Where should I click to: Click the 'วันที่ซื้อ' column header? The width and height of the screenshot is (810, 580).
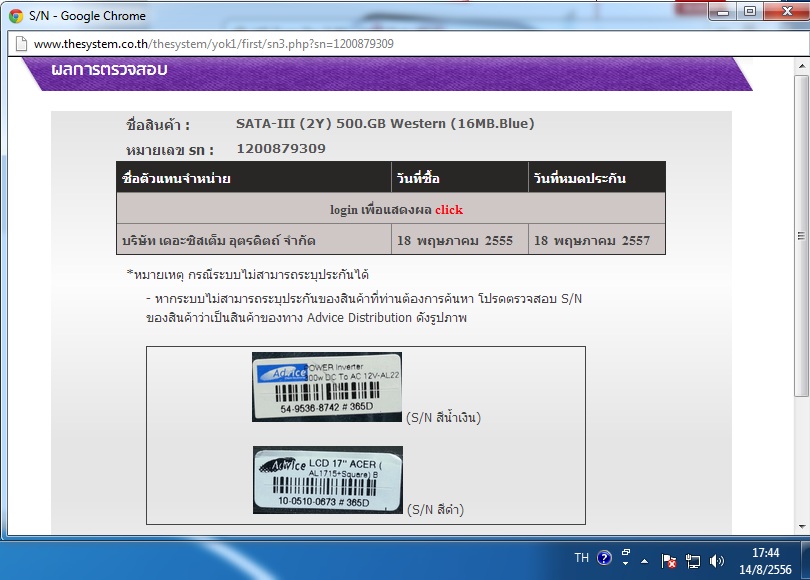460,178
